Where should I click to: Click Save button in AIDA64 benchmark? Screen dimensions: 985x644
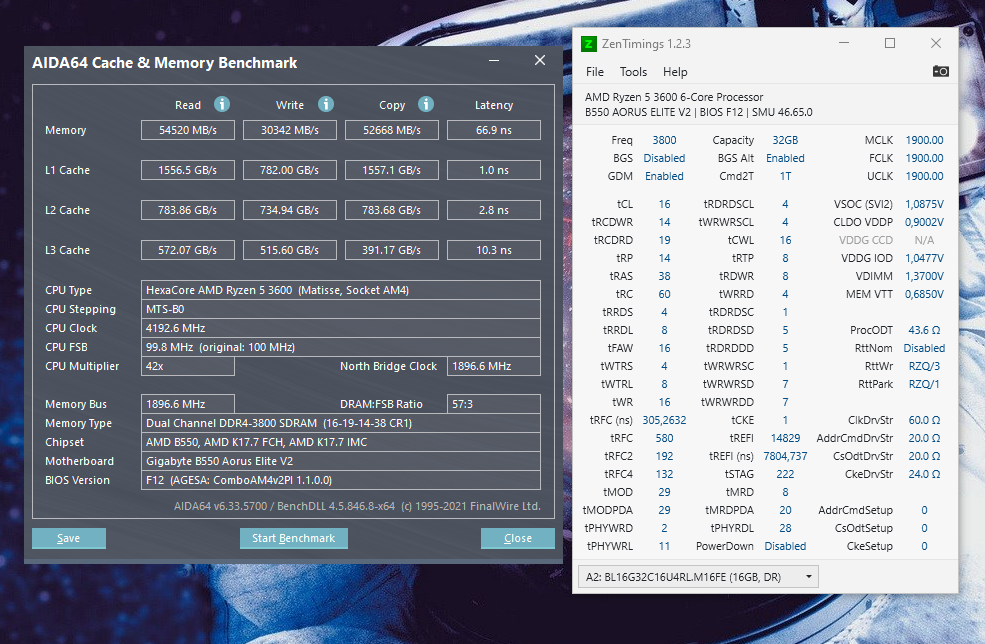click(68, 538)
